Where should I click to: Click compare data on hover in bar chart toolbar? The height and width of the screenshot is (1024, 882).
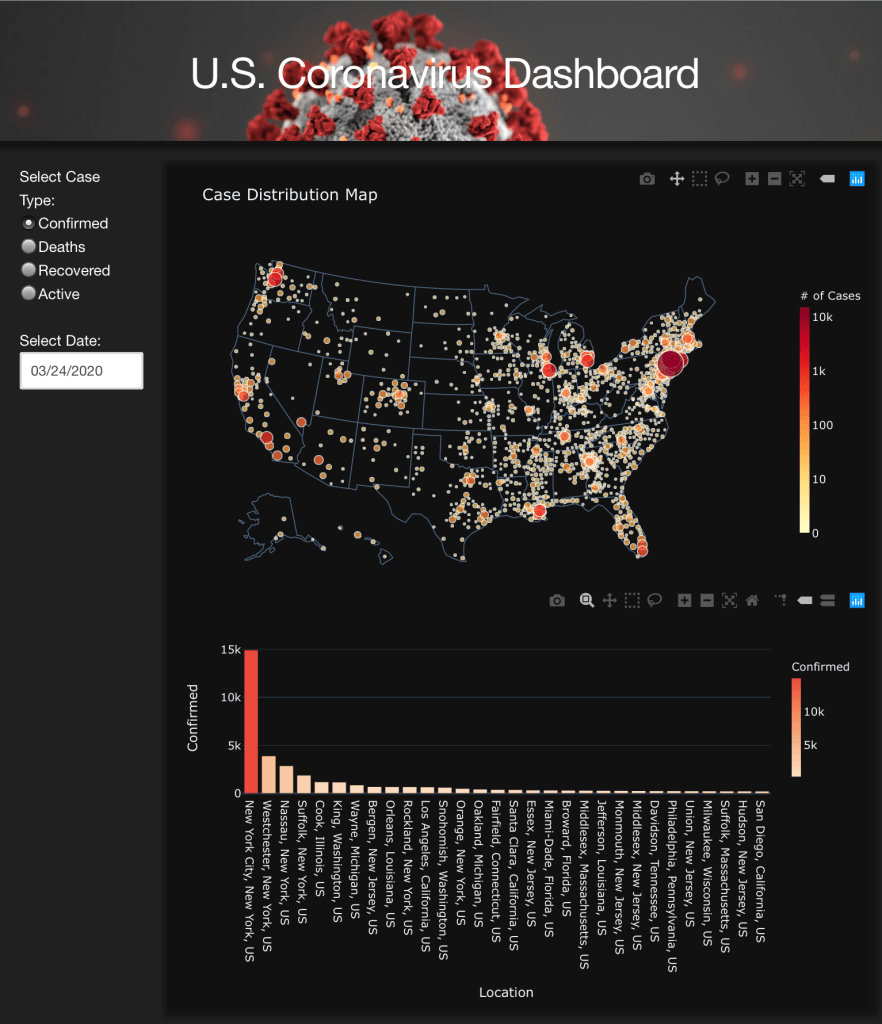tap(827, 600)
